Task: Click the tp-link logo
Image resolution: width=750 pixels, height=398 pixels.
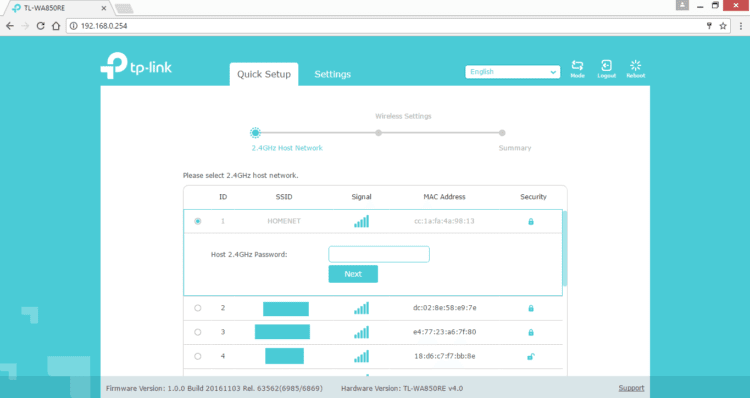Action: (x=136, y=66)
